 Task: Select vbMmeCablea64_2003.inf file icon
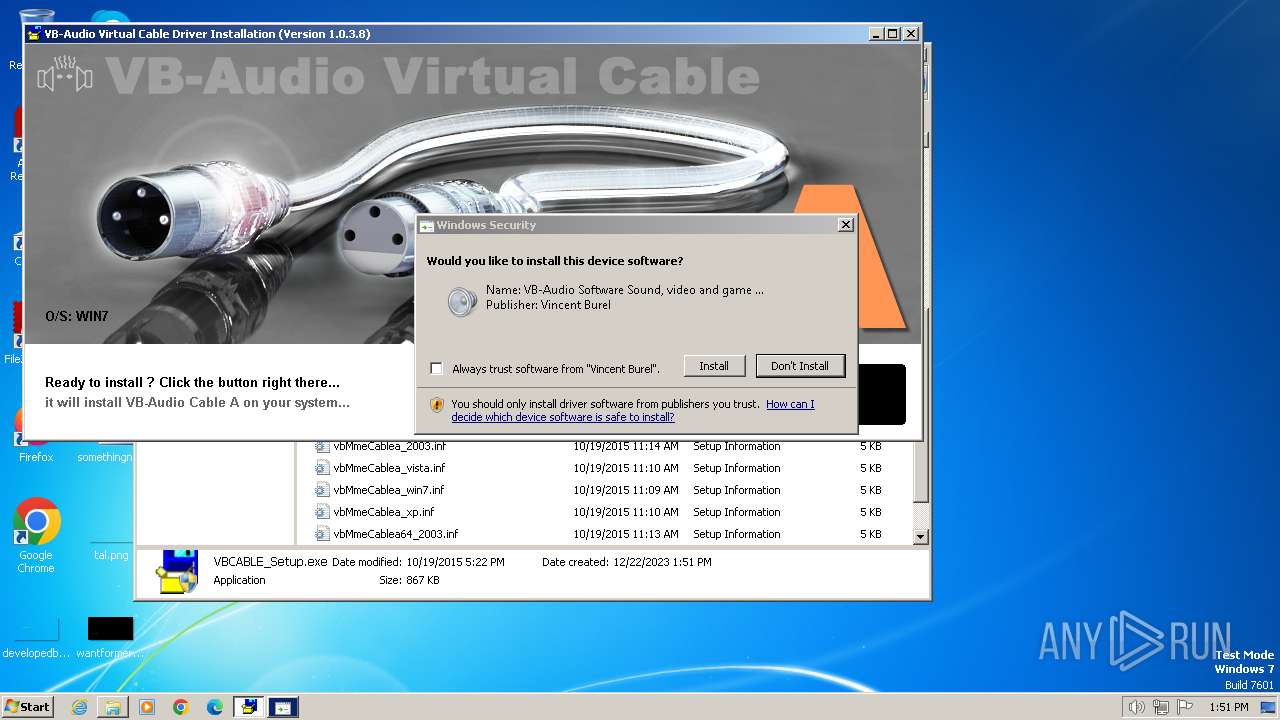click(322, 534)
